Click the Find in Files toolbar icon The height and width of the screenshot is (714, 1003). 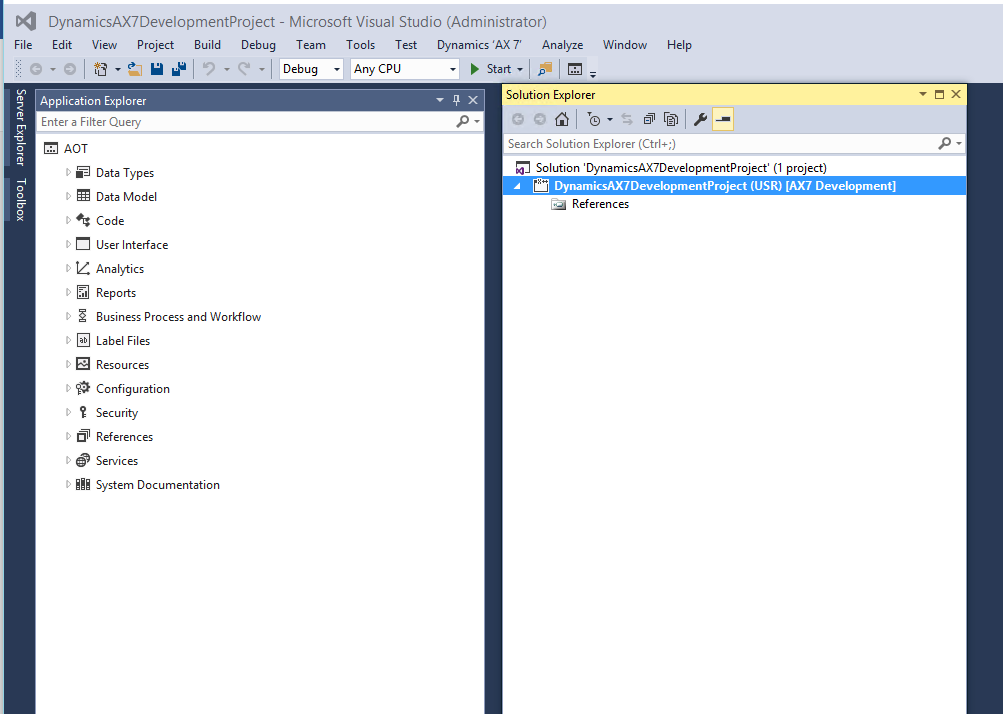click(545, 69)
